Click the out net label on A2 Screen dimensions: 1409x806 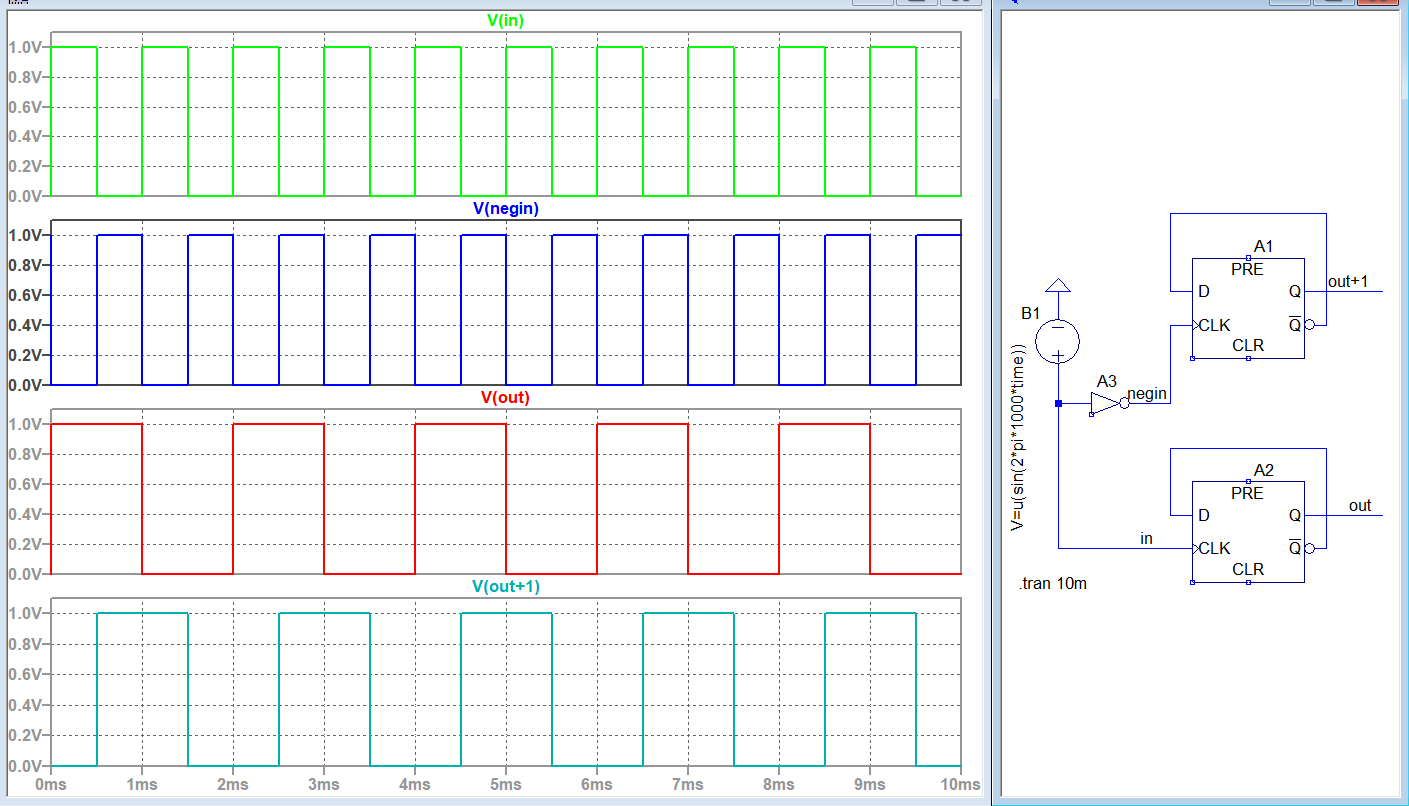click(1359, 506)
